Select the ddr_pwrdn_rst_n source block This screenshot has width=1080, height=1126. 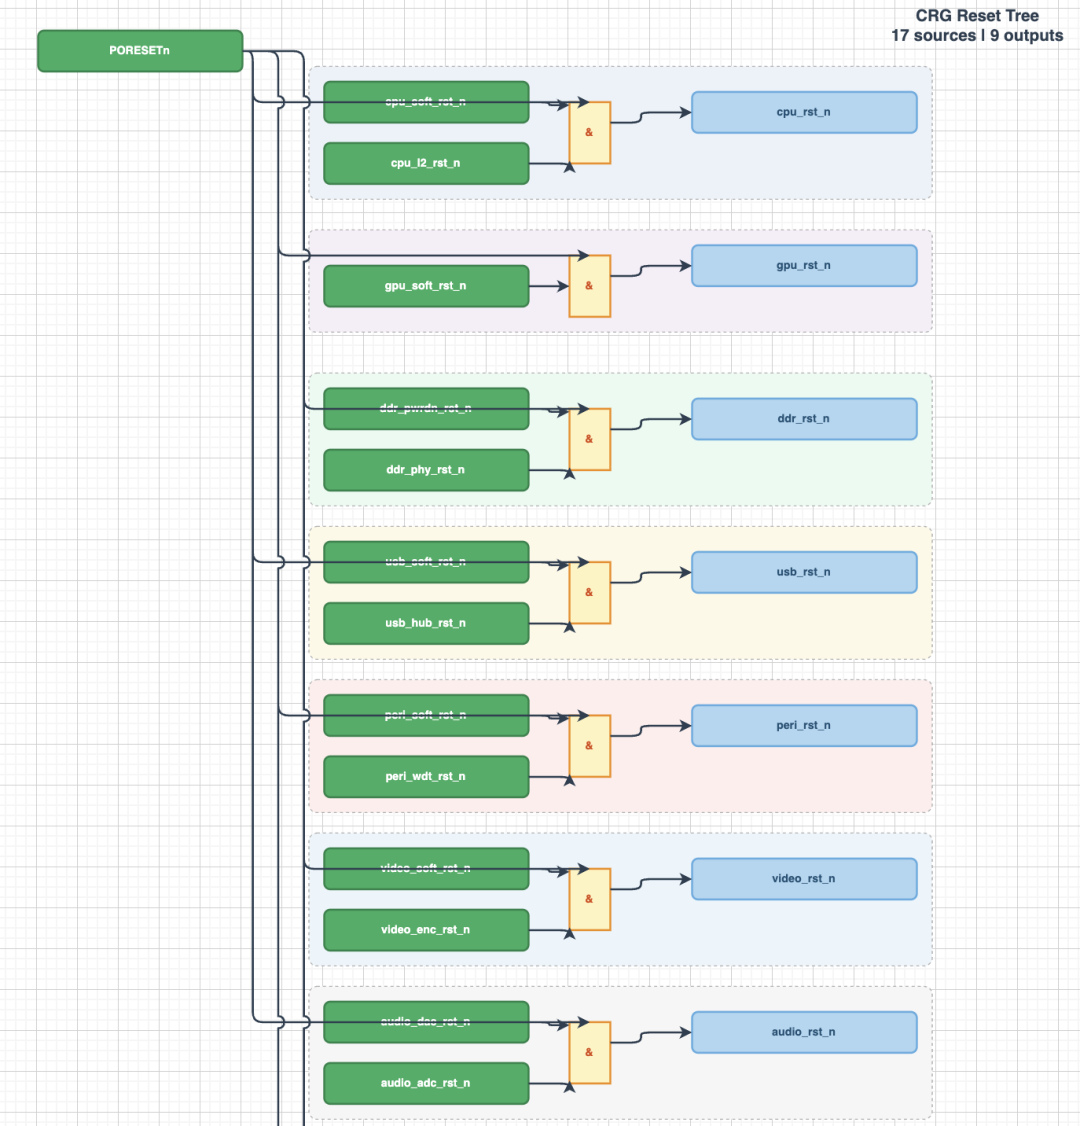tap(427, 409)
